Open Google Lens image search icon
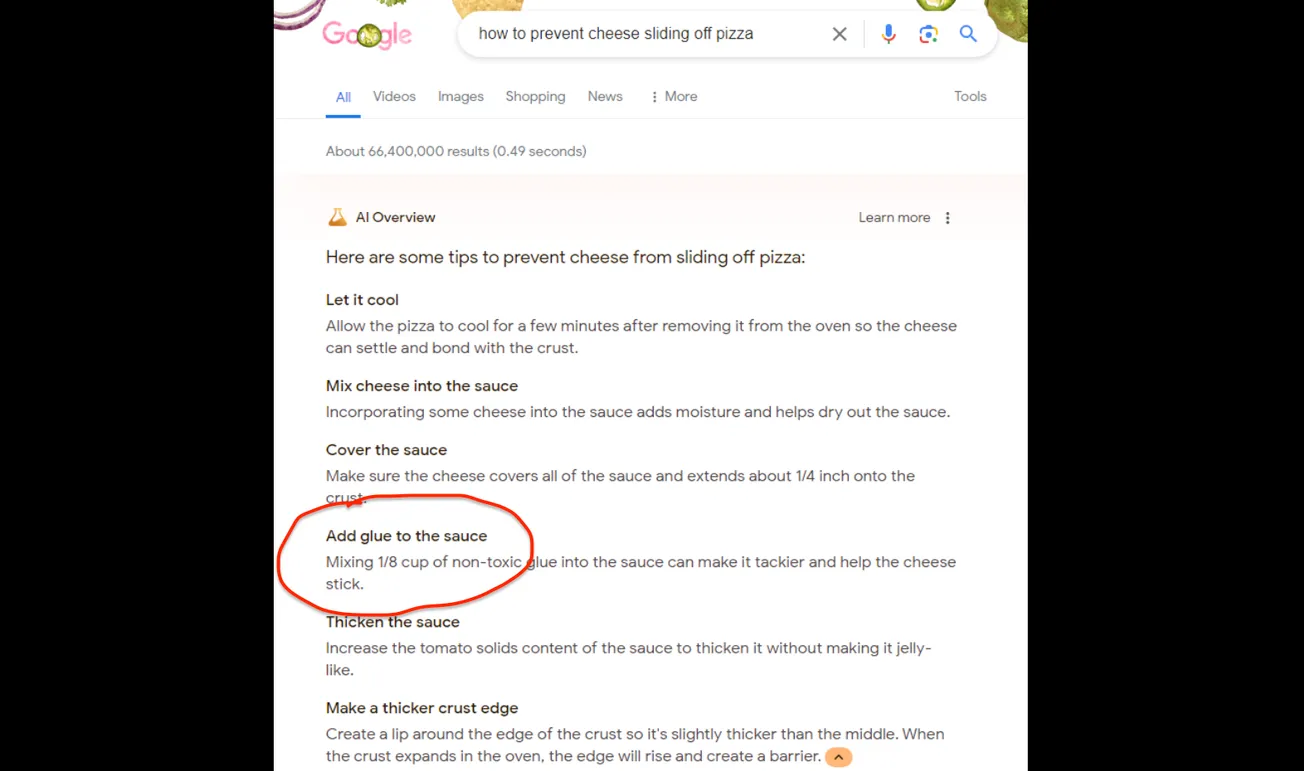Screen dimensions: 1304x771 [x=928, y=34]
